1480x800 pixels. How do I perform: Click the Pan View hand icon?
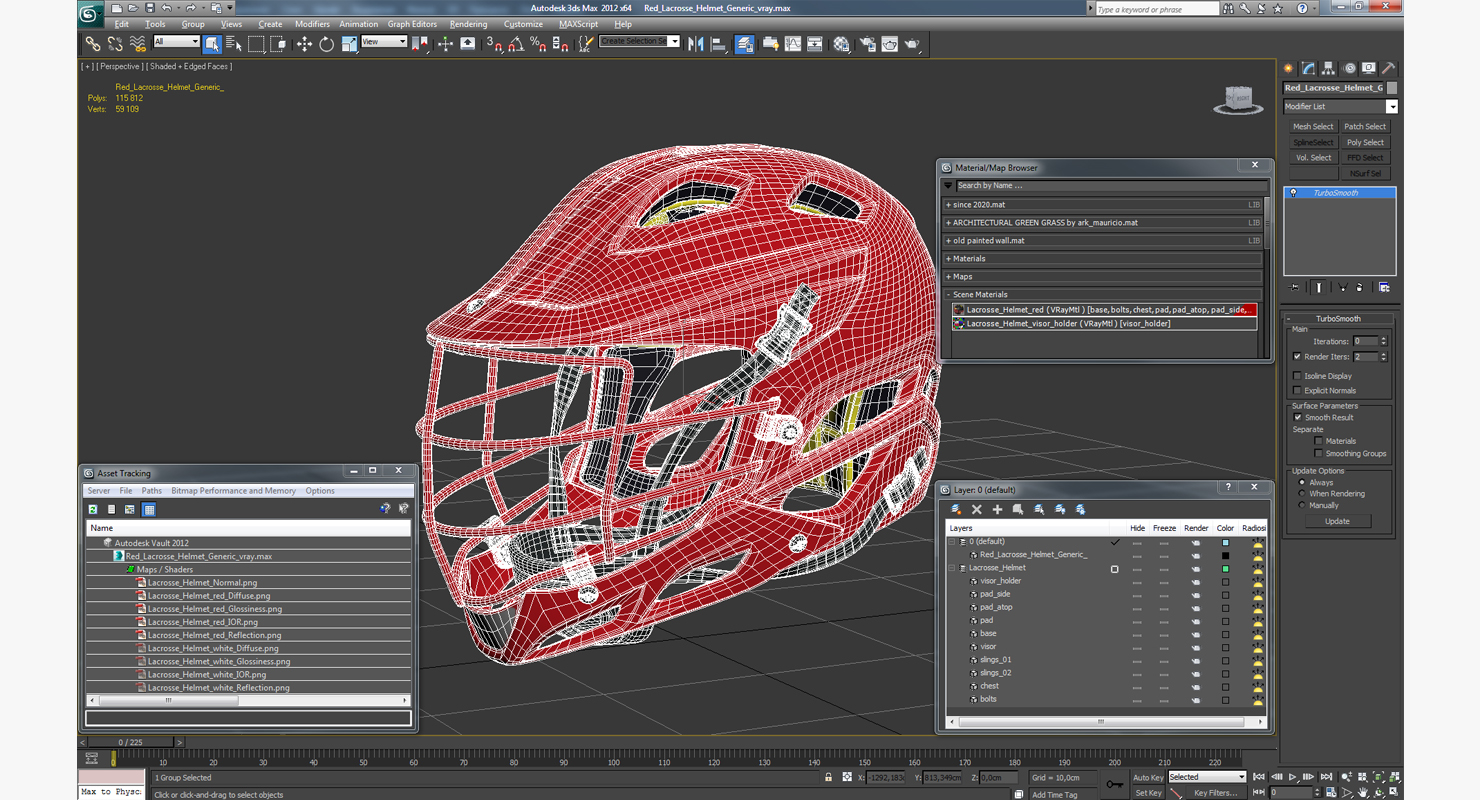pos(1362,792)
